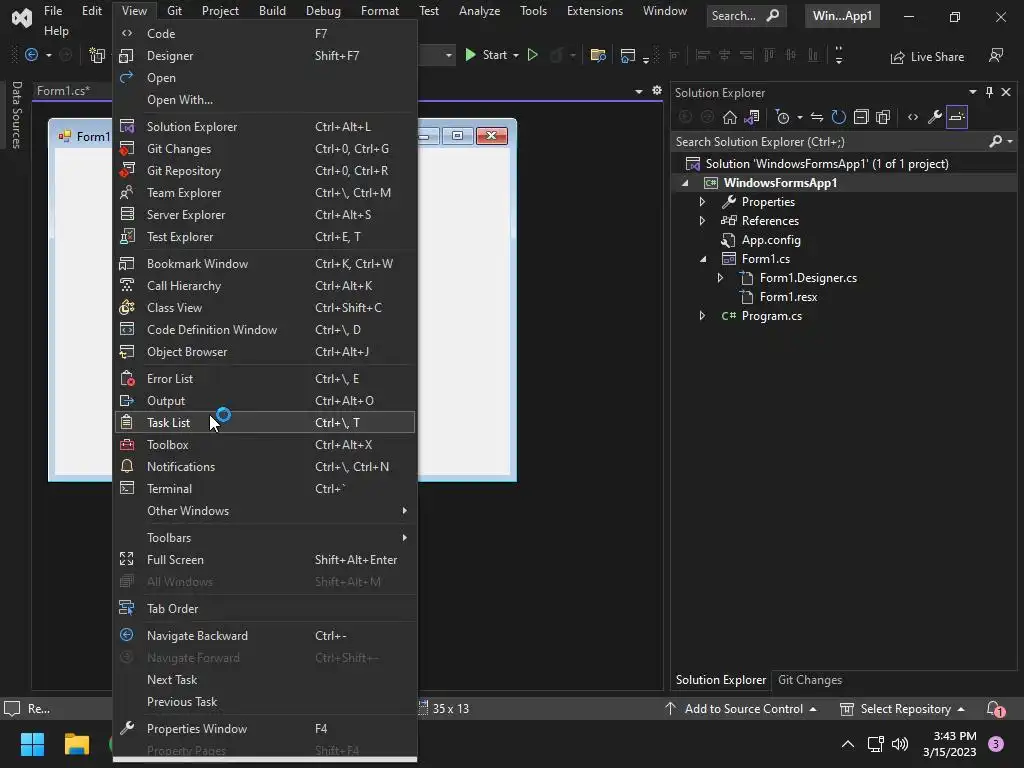Open the Toolbox menu entry

[264, 445]
